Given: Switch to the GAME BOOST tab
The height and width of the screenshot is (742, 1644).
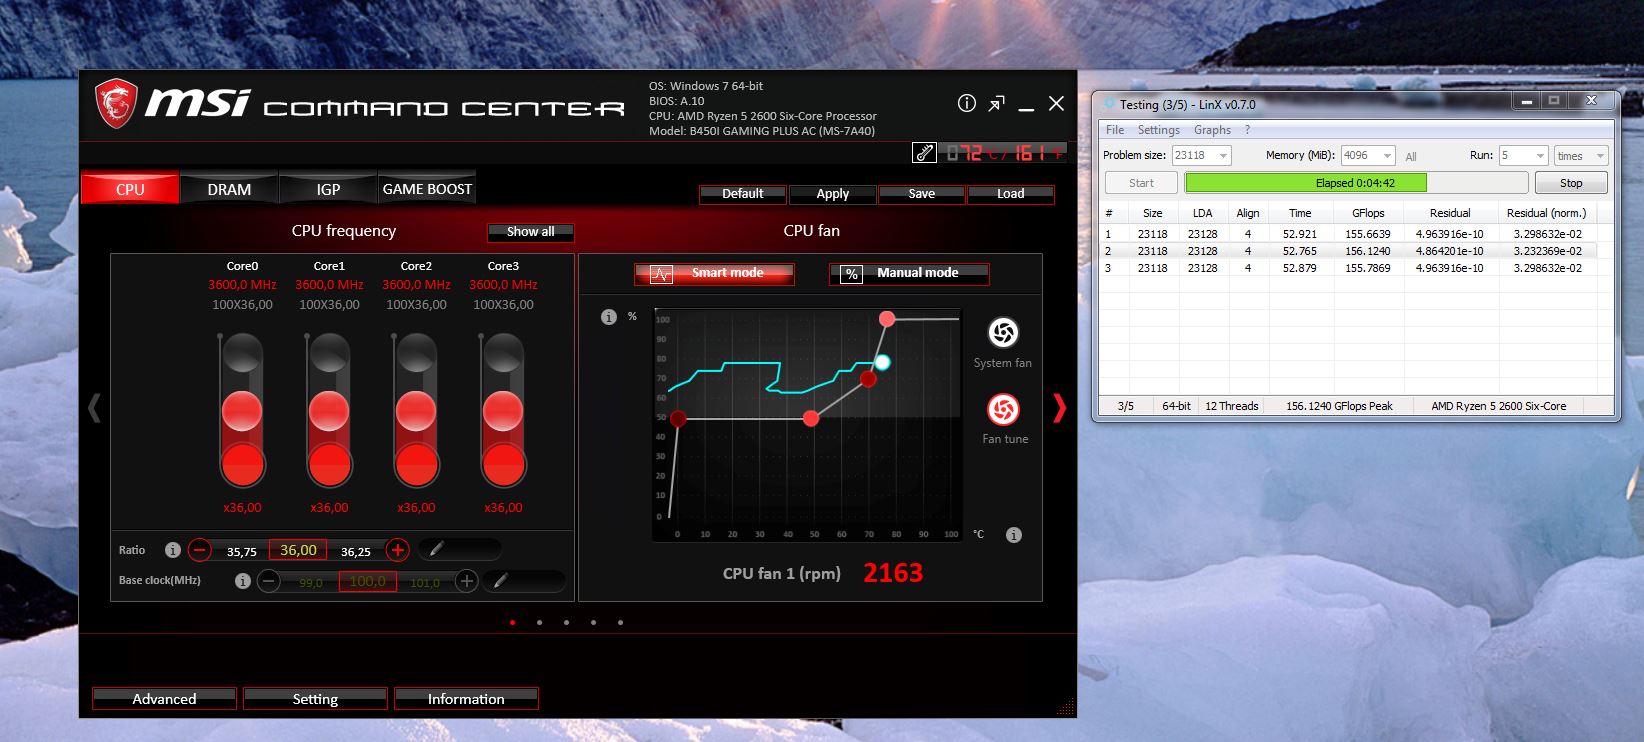Looking at the screenshot, I should [427, 189].
